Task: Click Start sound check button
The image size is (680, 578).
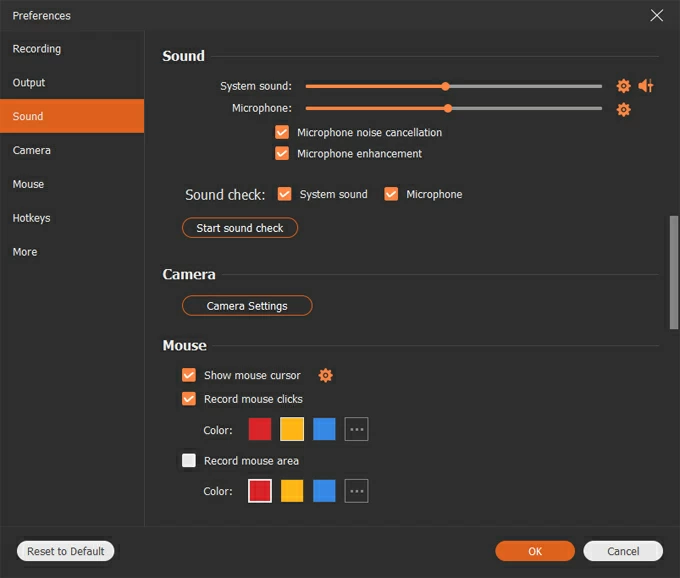Action: (240, 228)
